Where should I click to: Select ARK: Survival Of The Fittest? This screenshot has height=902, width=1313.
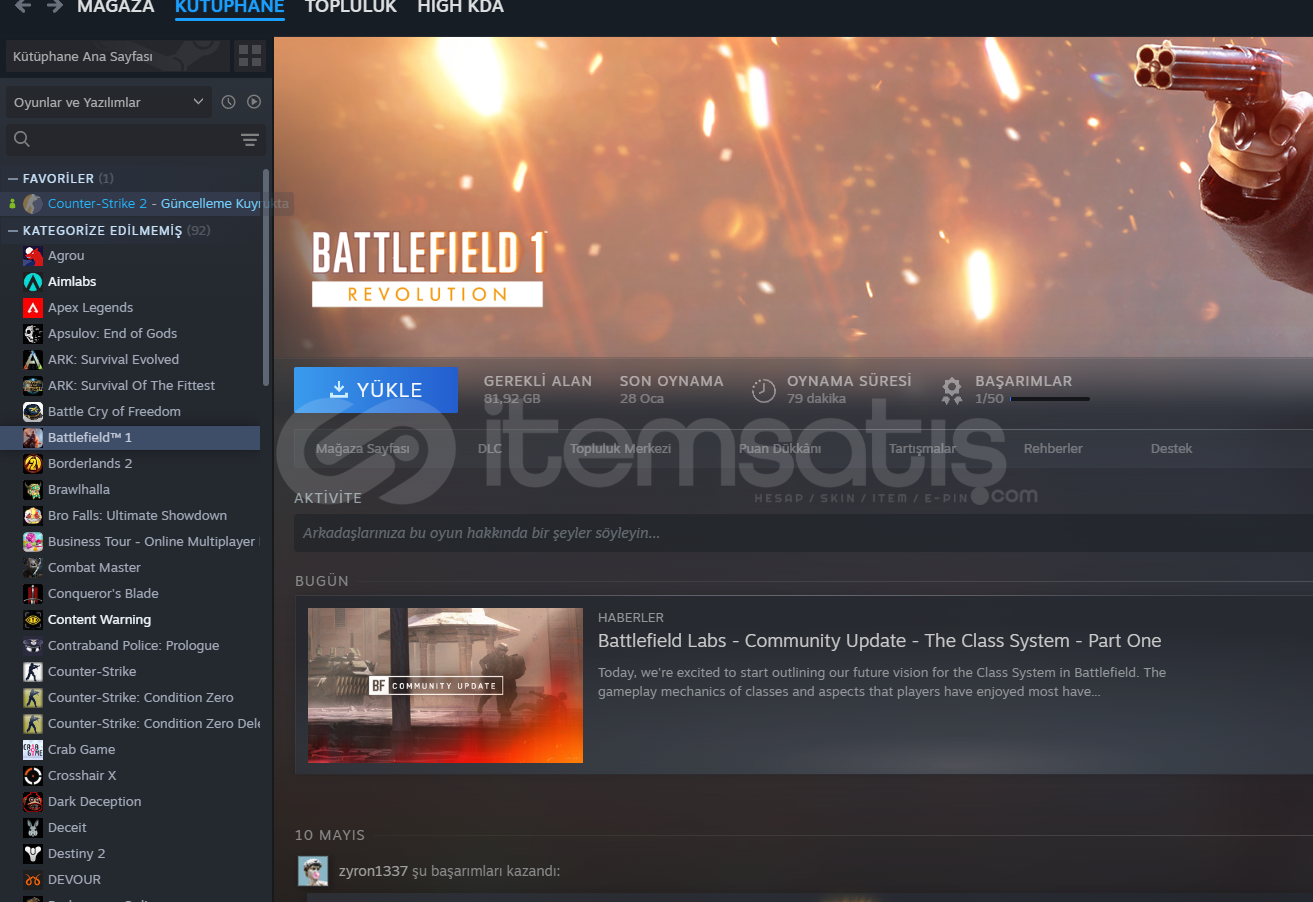pos(131,386)
